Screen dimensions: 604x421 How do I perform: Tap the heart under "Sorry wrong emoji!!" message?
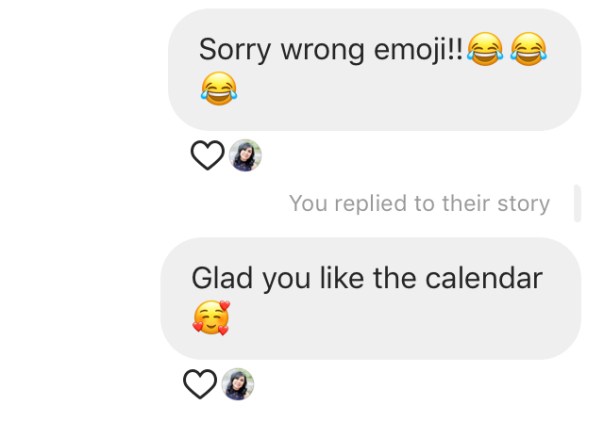207,155
